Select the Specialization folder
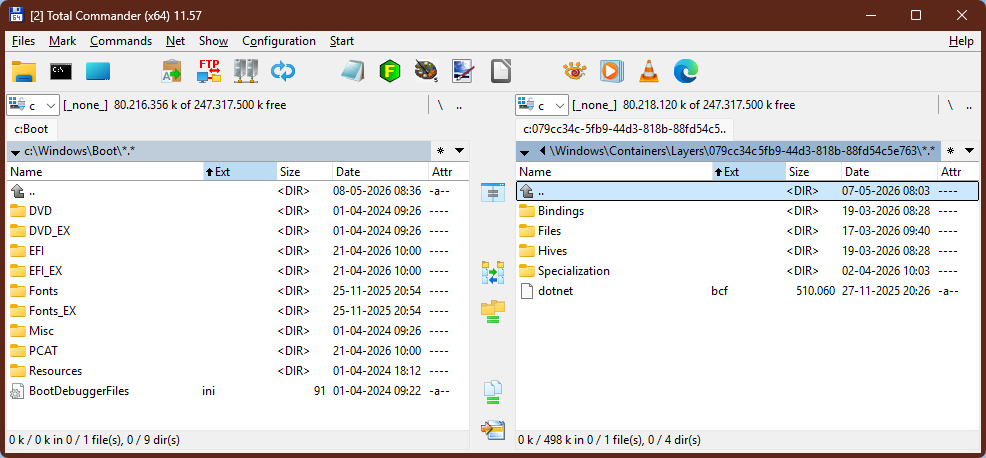 coord(747,271)
